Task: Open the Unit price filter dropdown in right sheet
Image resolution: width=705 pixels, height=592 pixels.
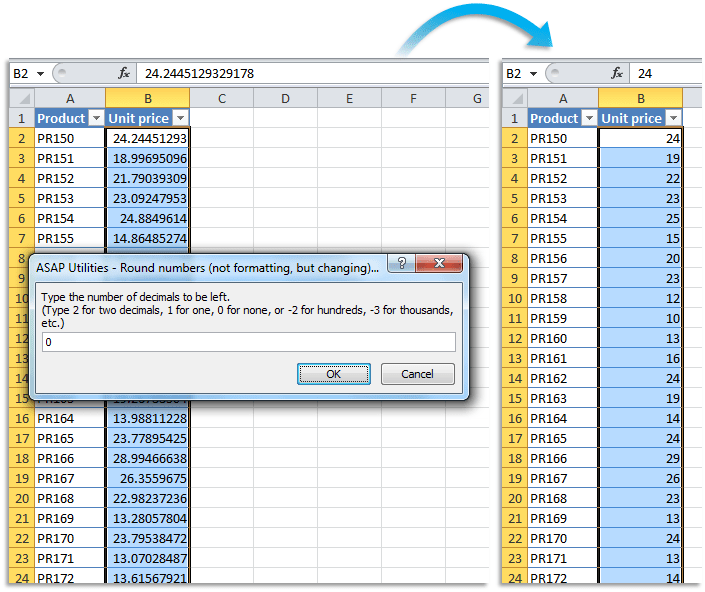Action: pos(673,118)
